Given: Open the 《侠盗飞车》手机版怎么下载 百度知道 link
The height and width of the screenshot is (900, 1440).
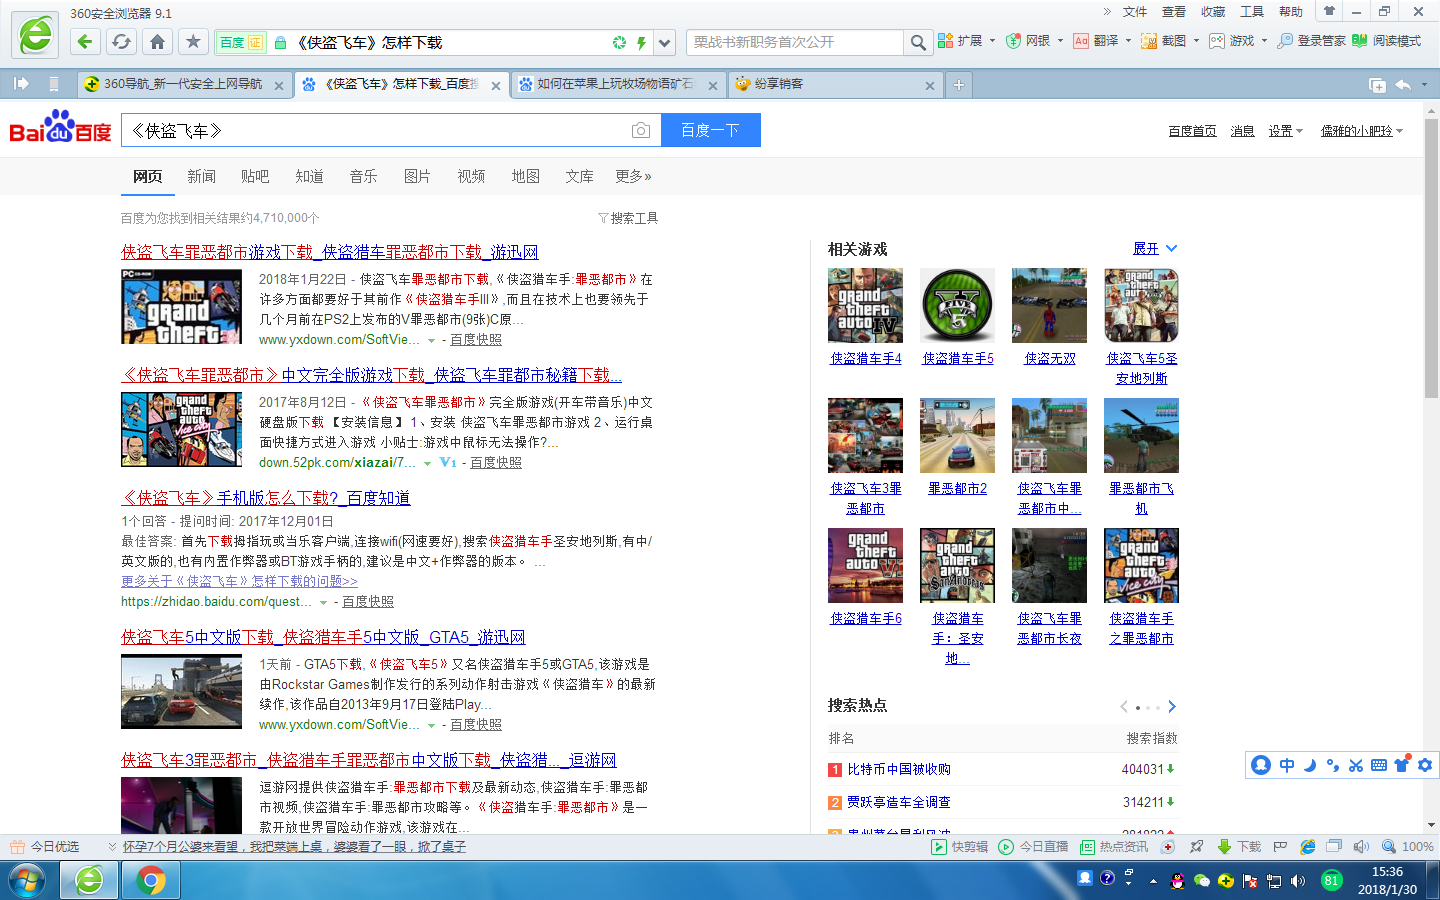Looking at the screenshot, I should point(266,498).
